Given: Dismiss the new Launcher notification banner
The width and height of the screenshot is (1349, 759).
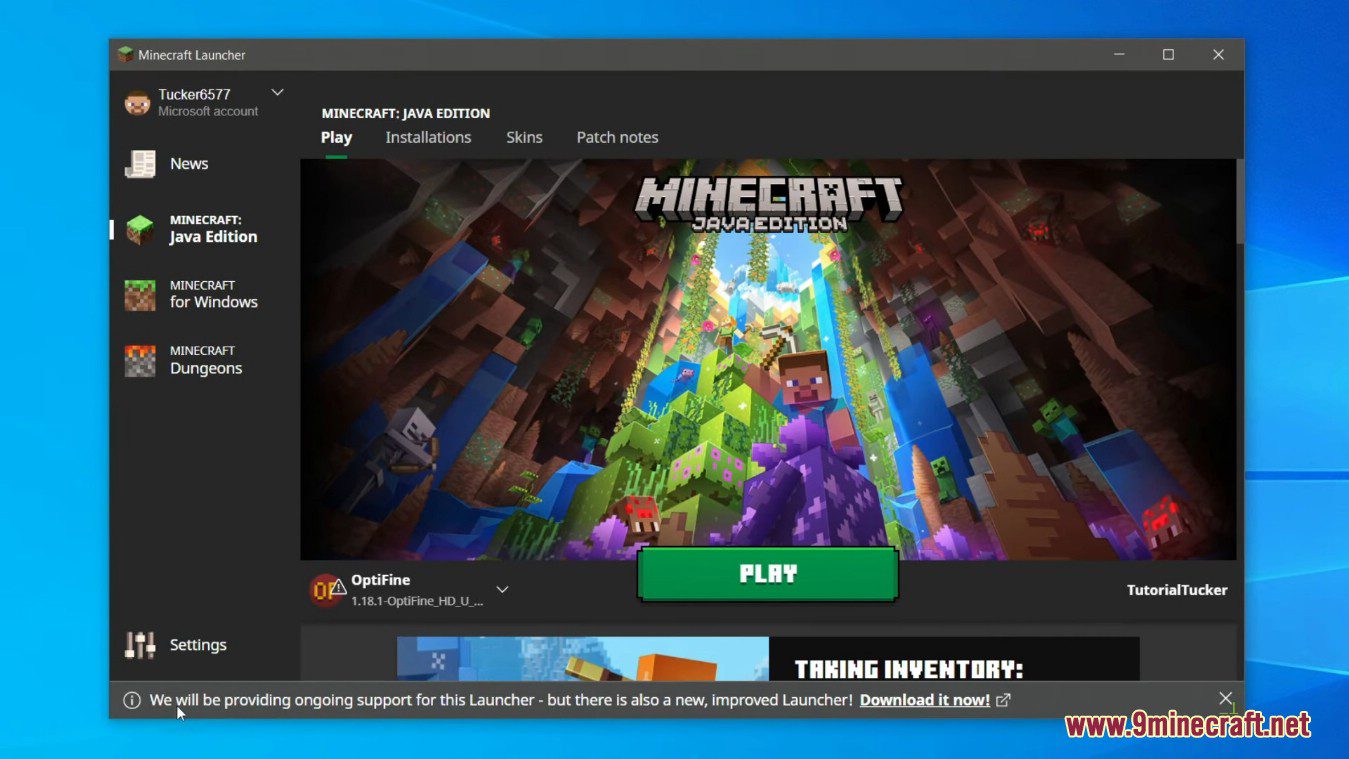Looking at the screenshot, I should pyautogui.click(x=1226, y=698).
